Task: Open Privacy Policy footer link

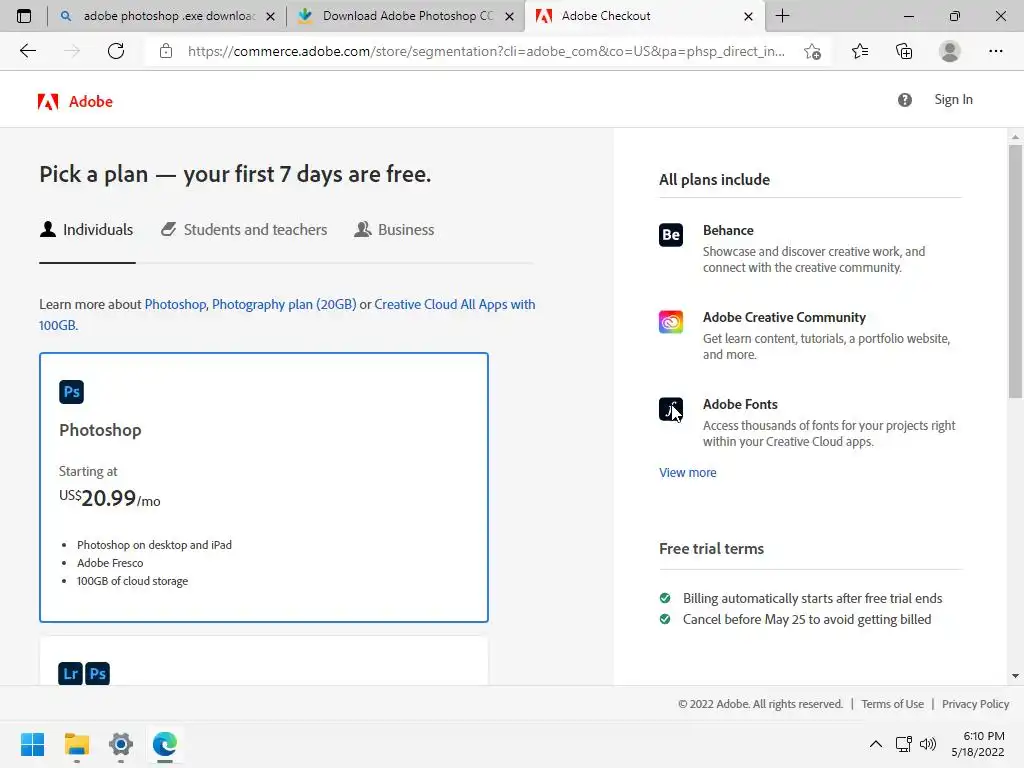Action: click(x=975, y=704)
